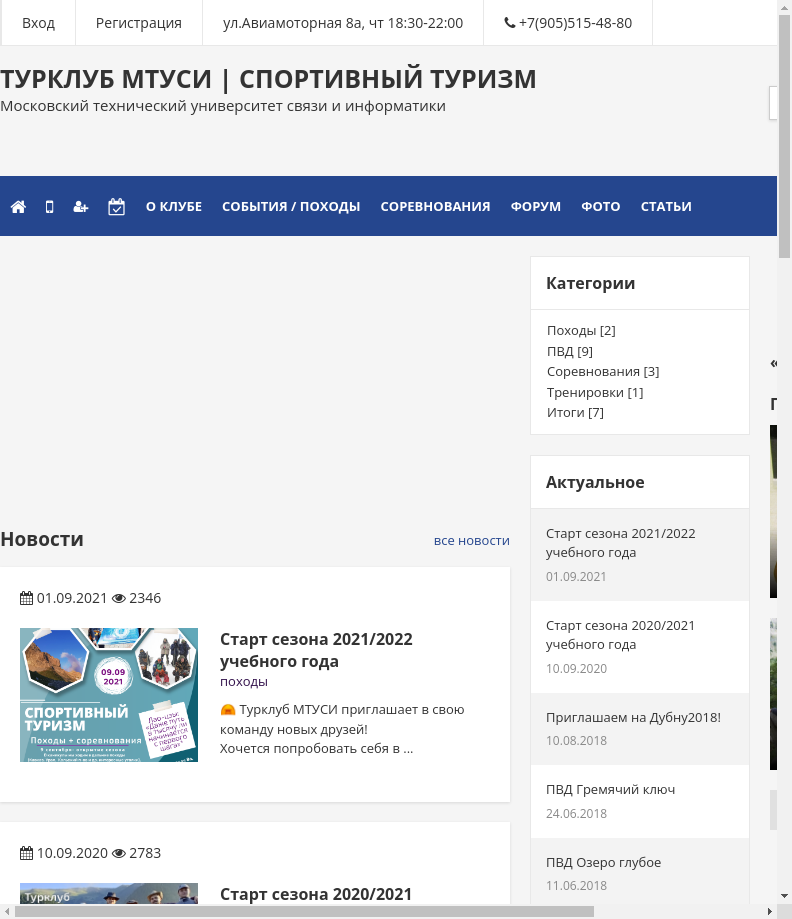Open the ФОРУМ section
Viewport: 792px width, 919px height.
tap(536, 207)
